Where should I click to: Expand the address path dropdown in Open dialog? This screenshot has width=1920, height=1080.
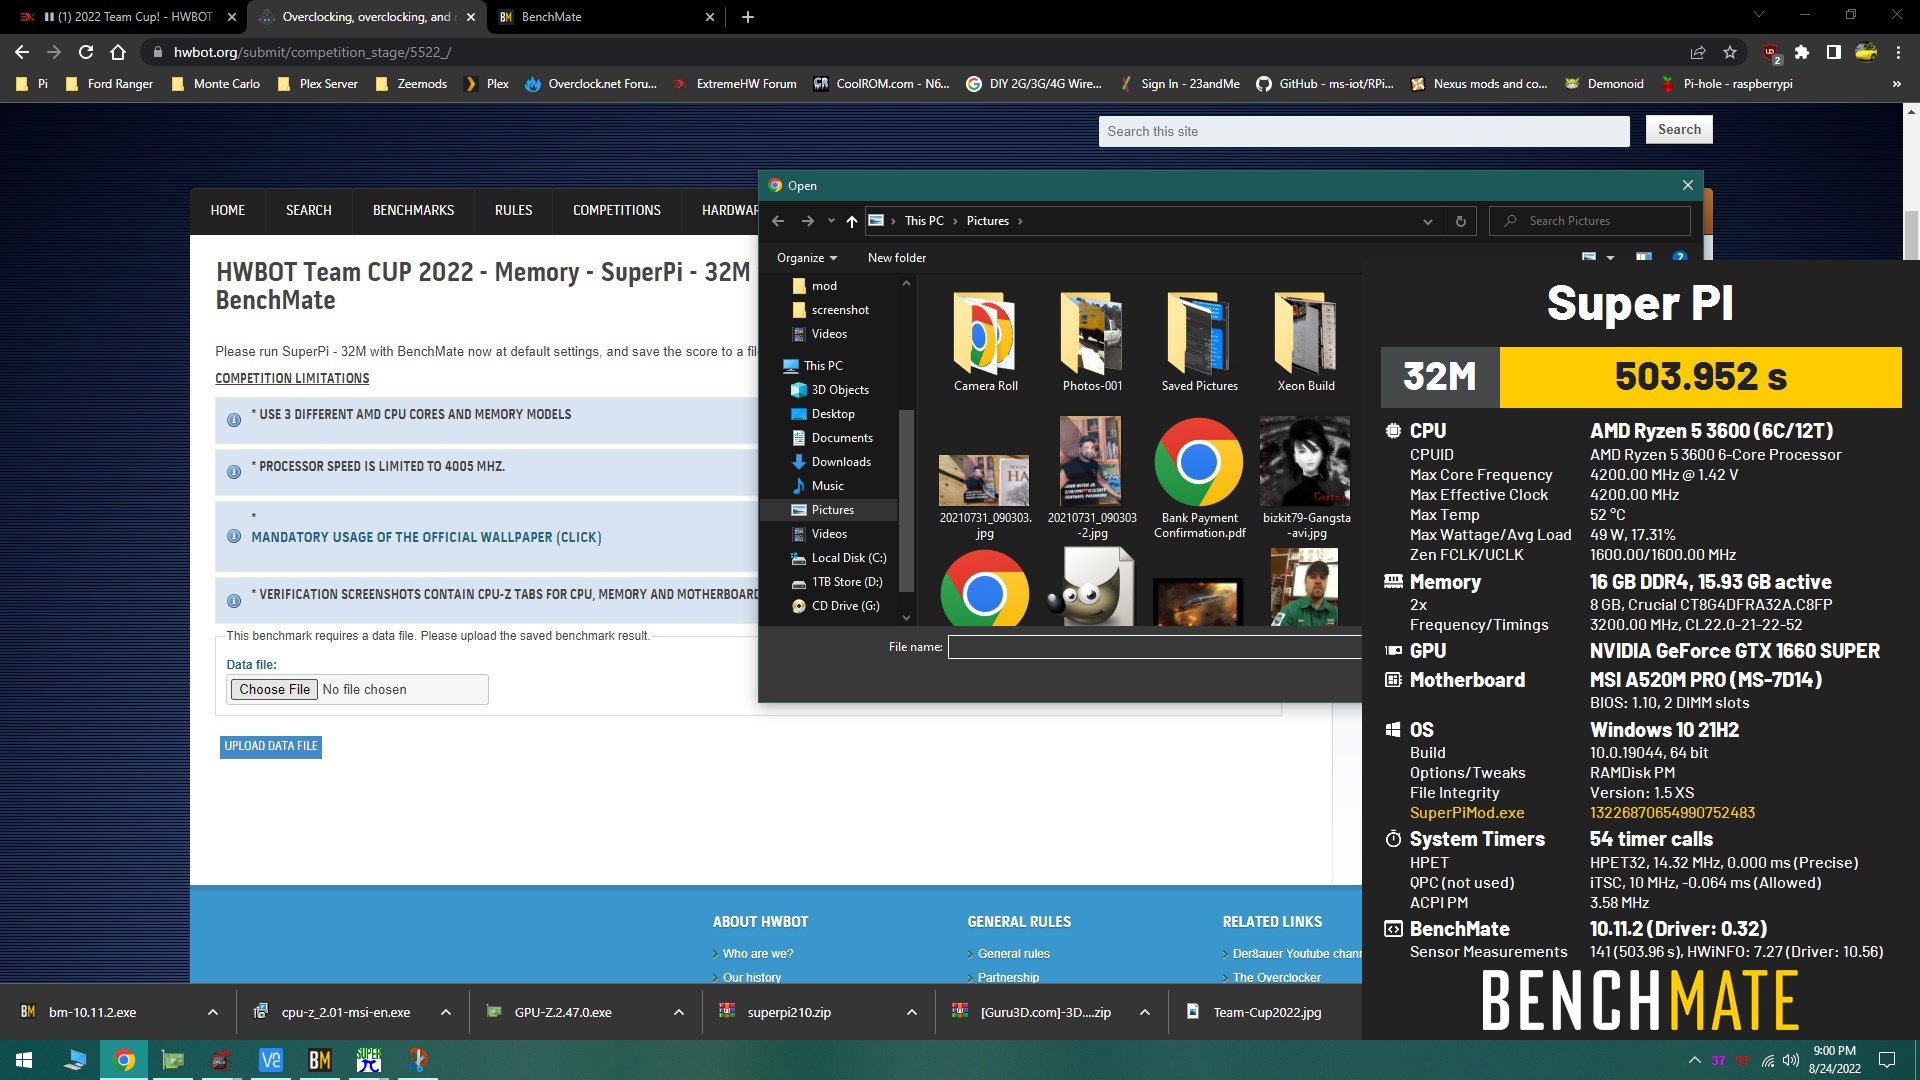[1427, 221]
